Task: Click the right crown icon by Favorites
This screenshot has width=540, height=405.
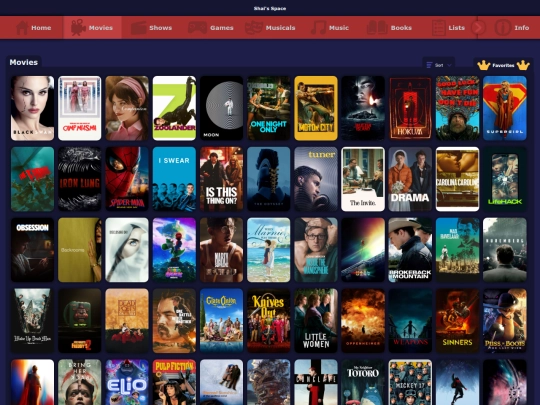Action: click(x=523, y=65)
